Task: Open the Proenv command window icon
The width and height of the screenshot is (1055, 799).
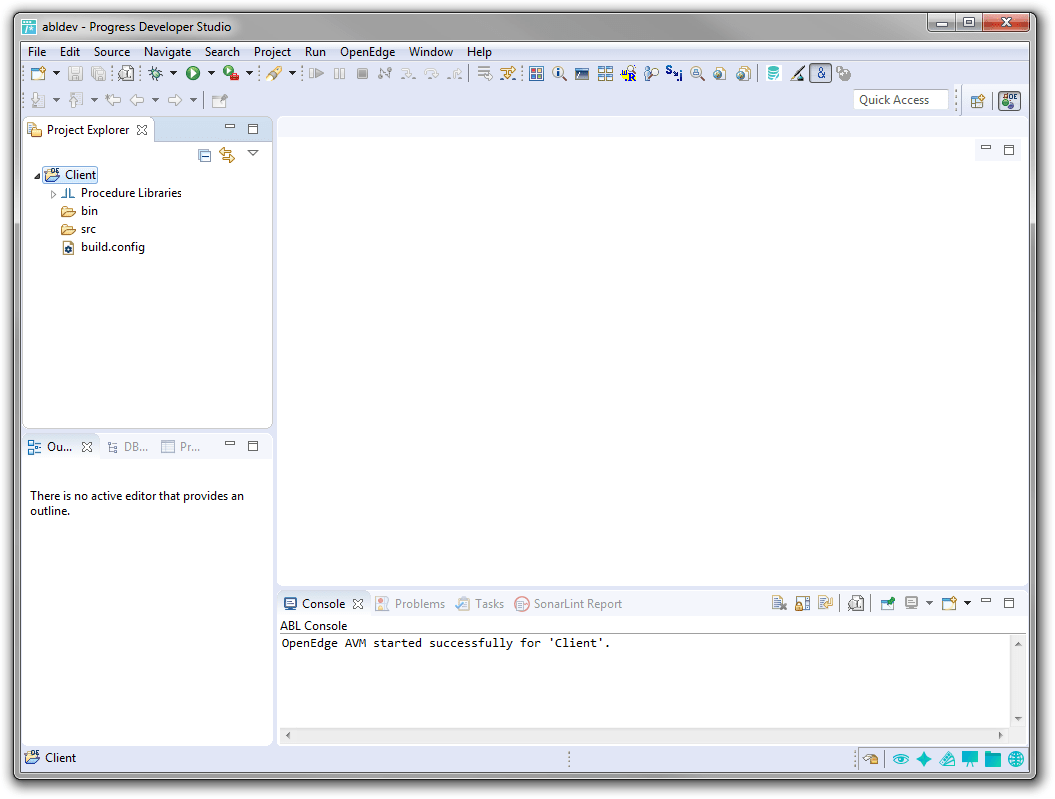Action: point(582,74)
